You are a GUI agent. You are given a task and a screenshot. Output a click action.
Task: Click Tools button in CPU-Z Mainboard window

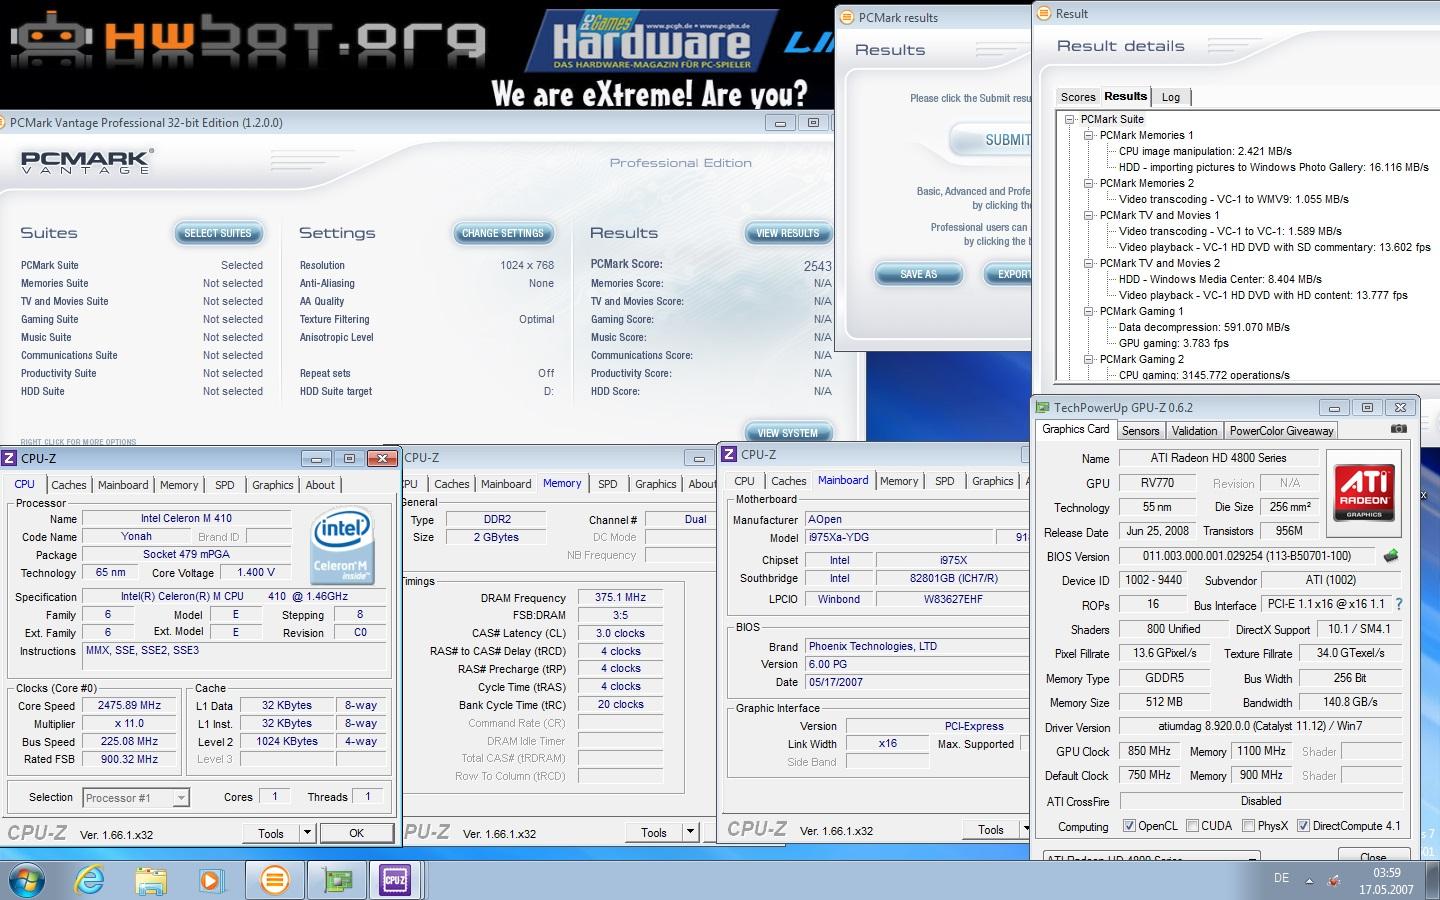click(x=990, y=829)
